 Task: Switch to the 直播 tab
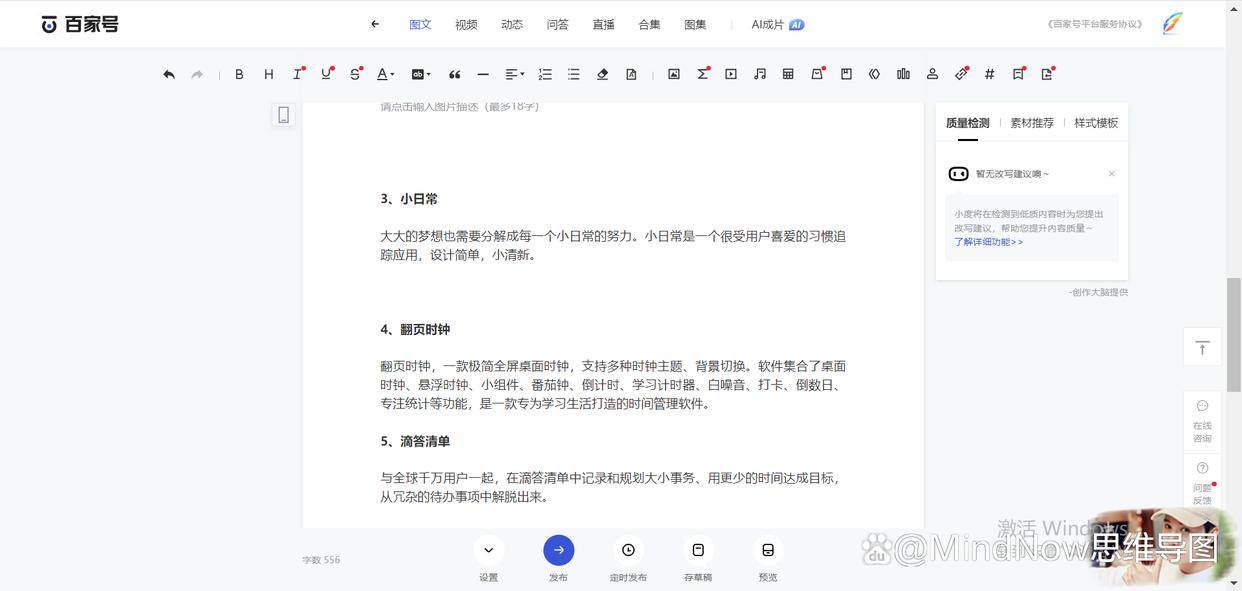point(604,24)
